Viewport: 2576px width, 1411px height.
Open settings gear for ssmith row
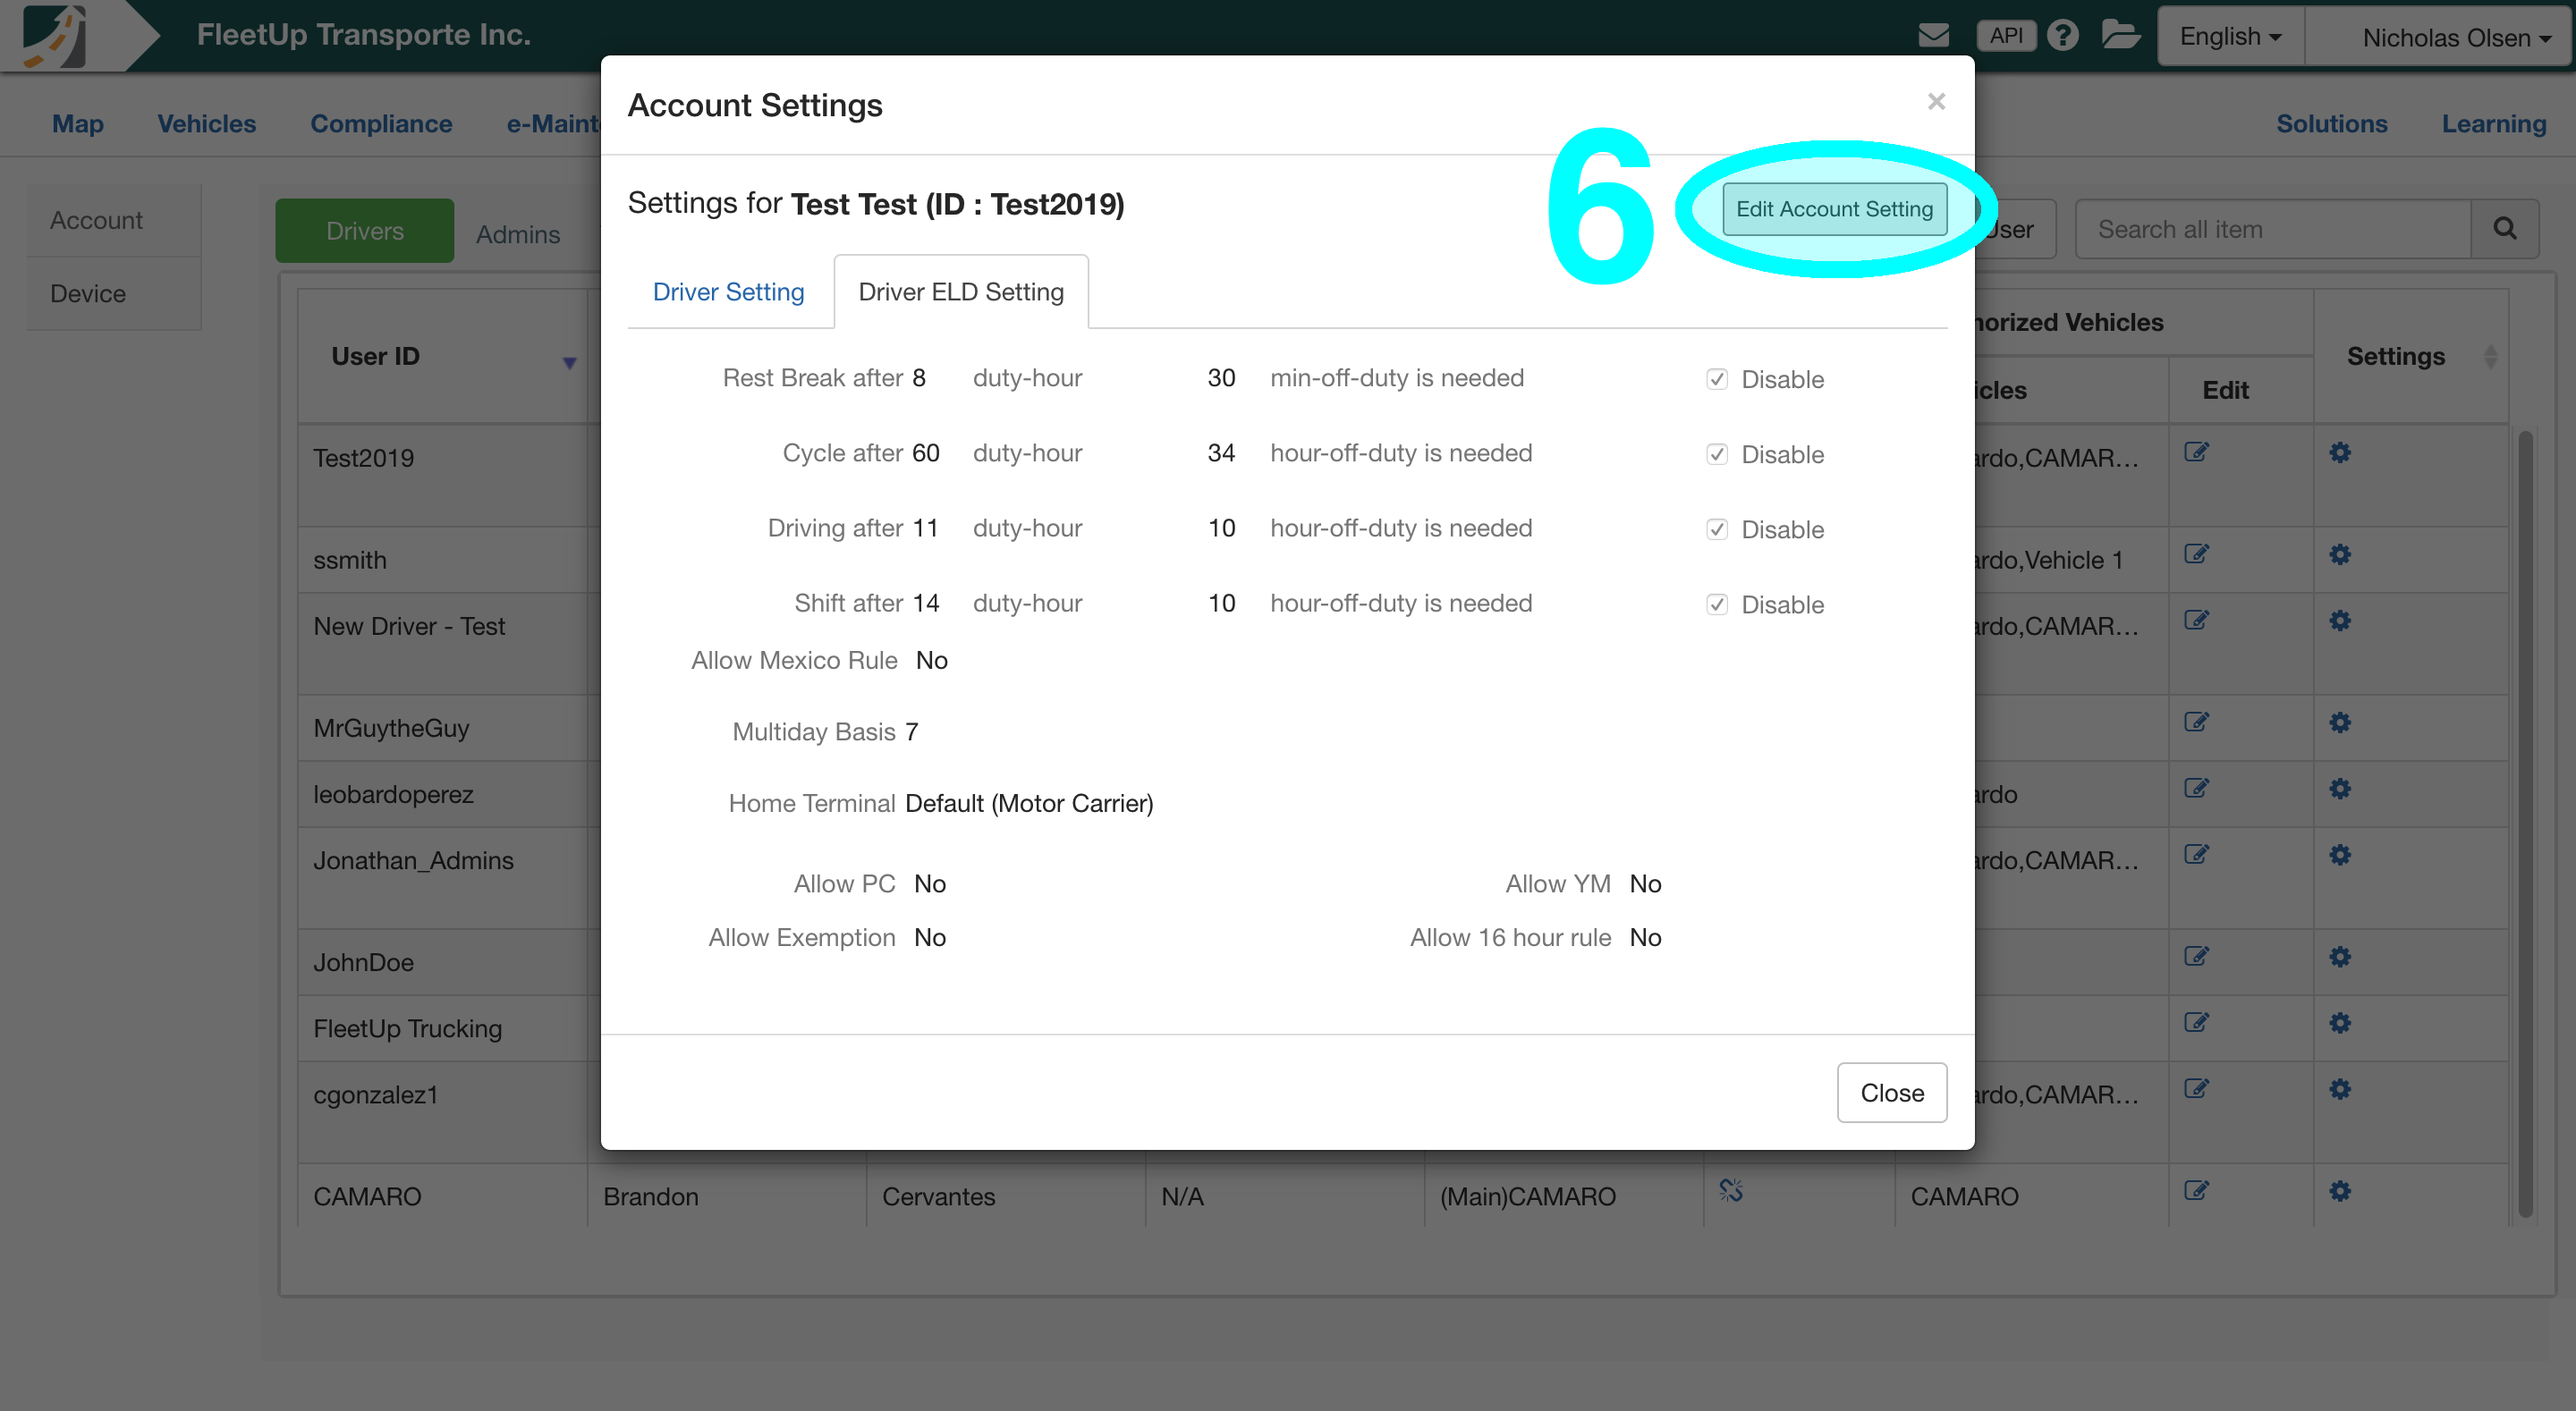[x=2340, y=554]
